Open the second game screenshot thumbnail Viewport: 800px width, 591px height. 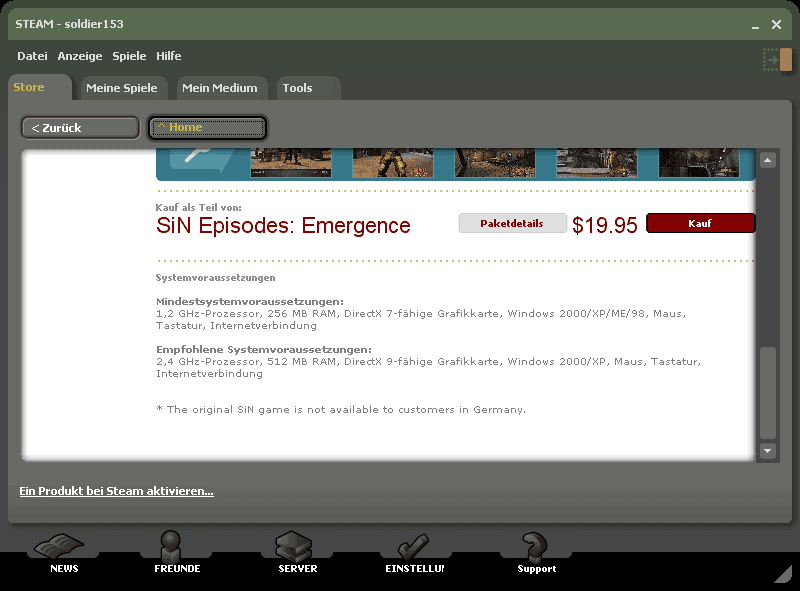[393, 162]
